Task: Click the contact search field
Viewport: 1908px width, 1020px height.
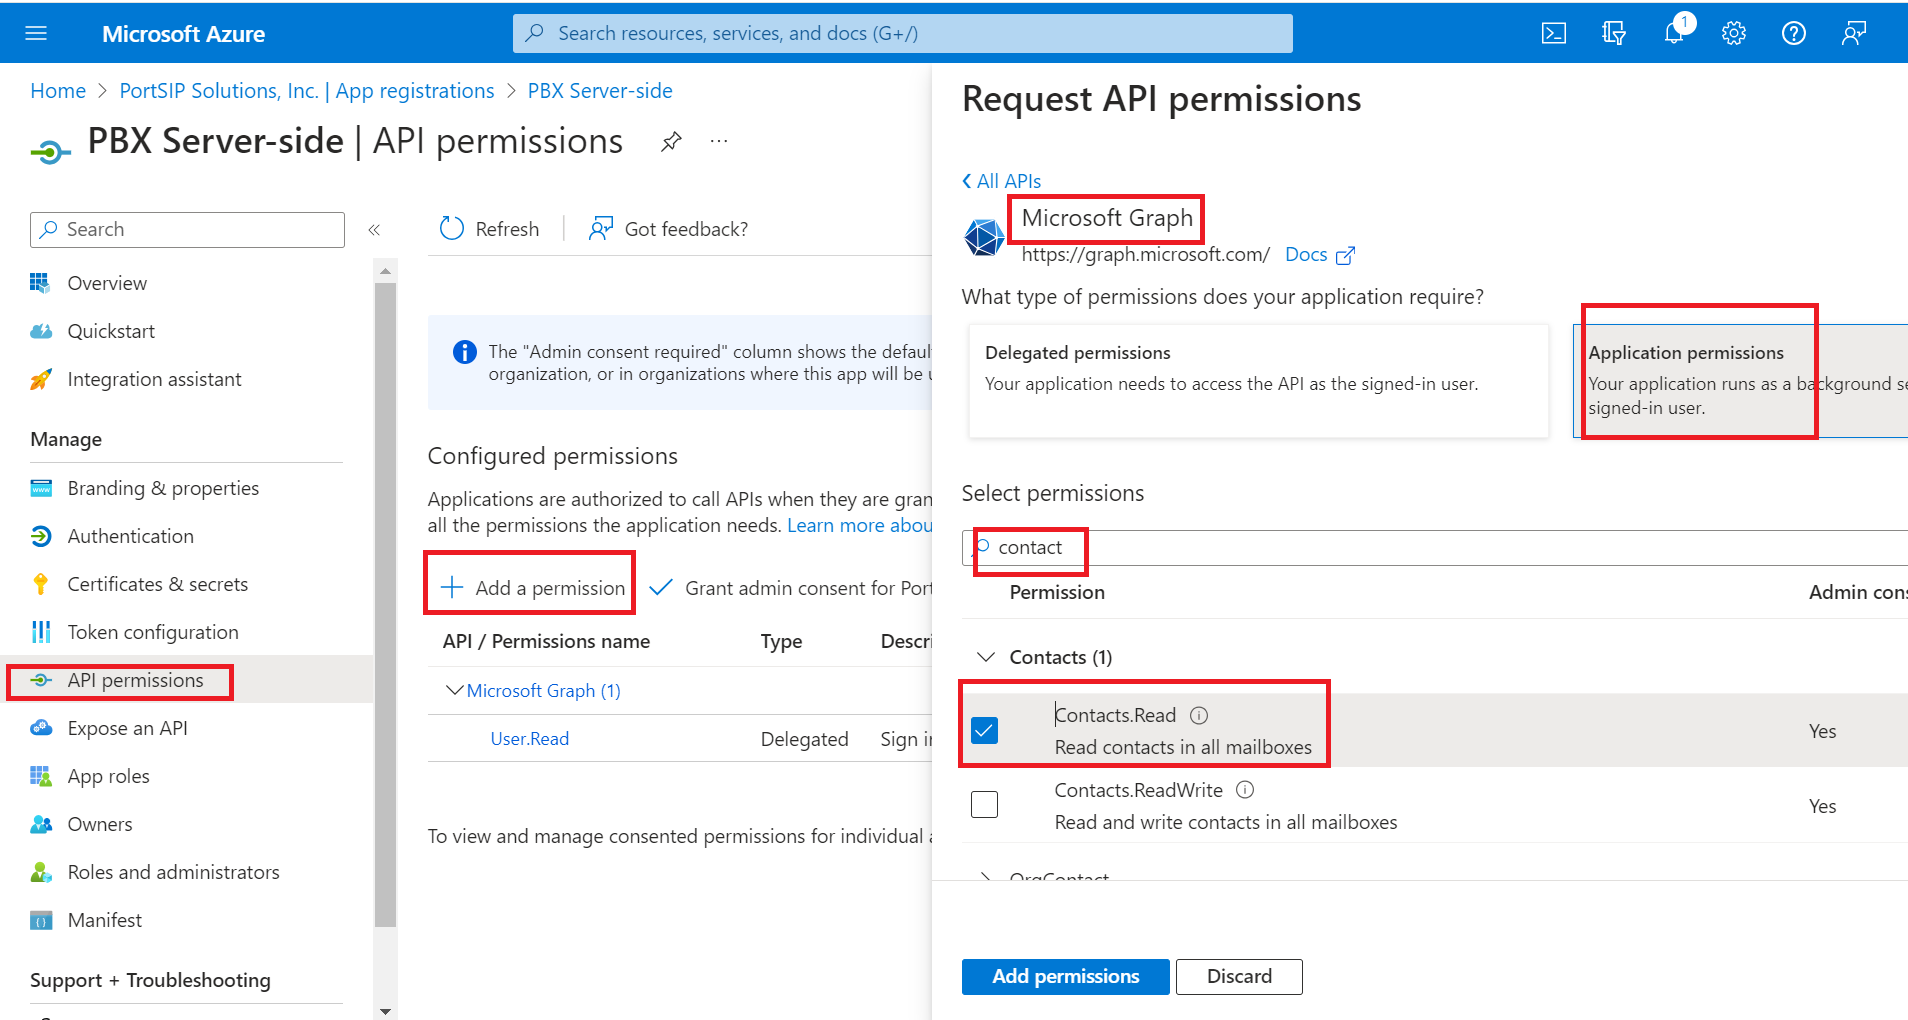Action: point(1030,547)
